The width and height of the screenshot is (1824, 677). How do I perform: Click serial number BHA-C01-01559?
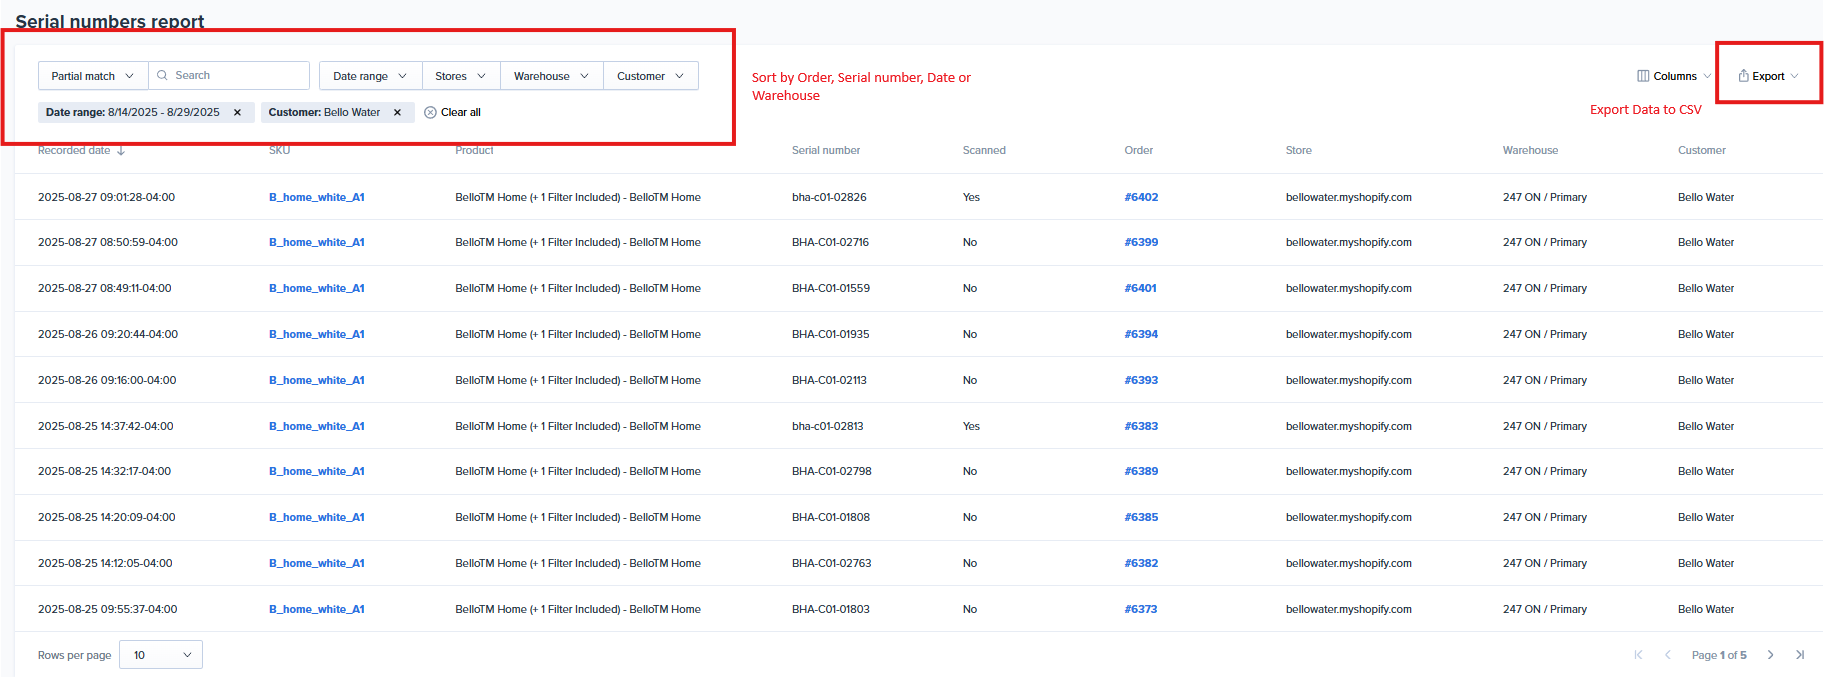(831, 288)
